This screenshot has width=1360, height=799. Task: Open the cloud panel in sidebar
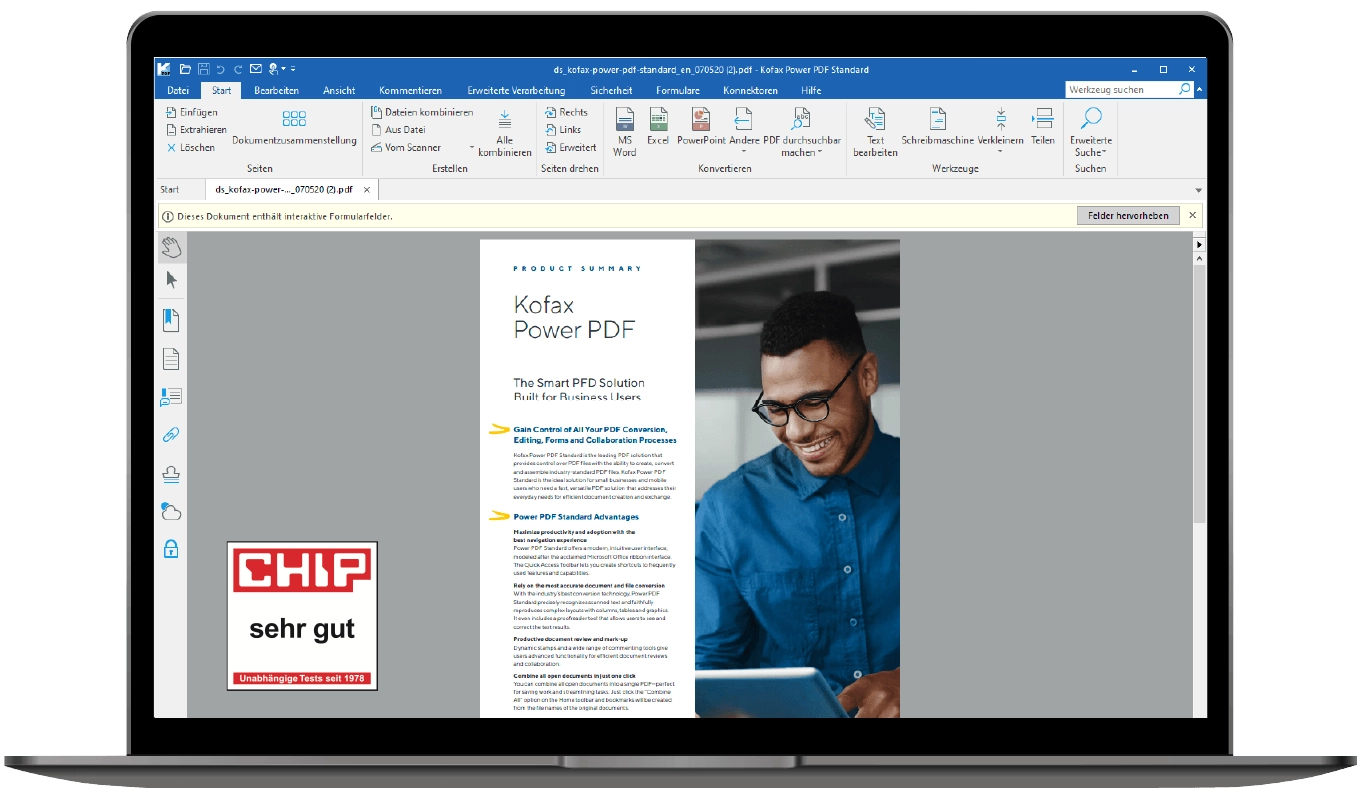point(171,511)
